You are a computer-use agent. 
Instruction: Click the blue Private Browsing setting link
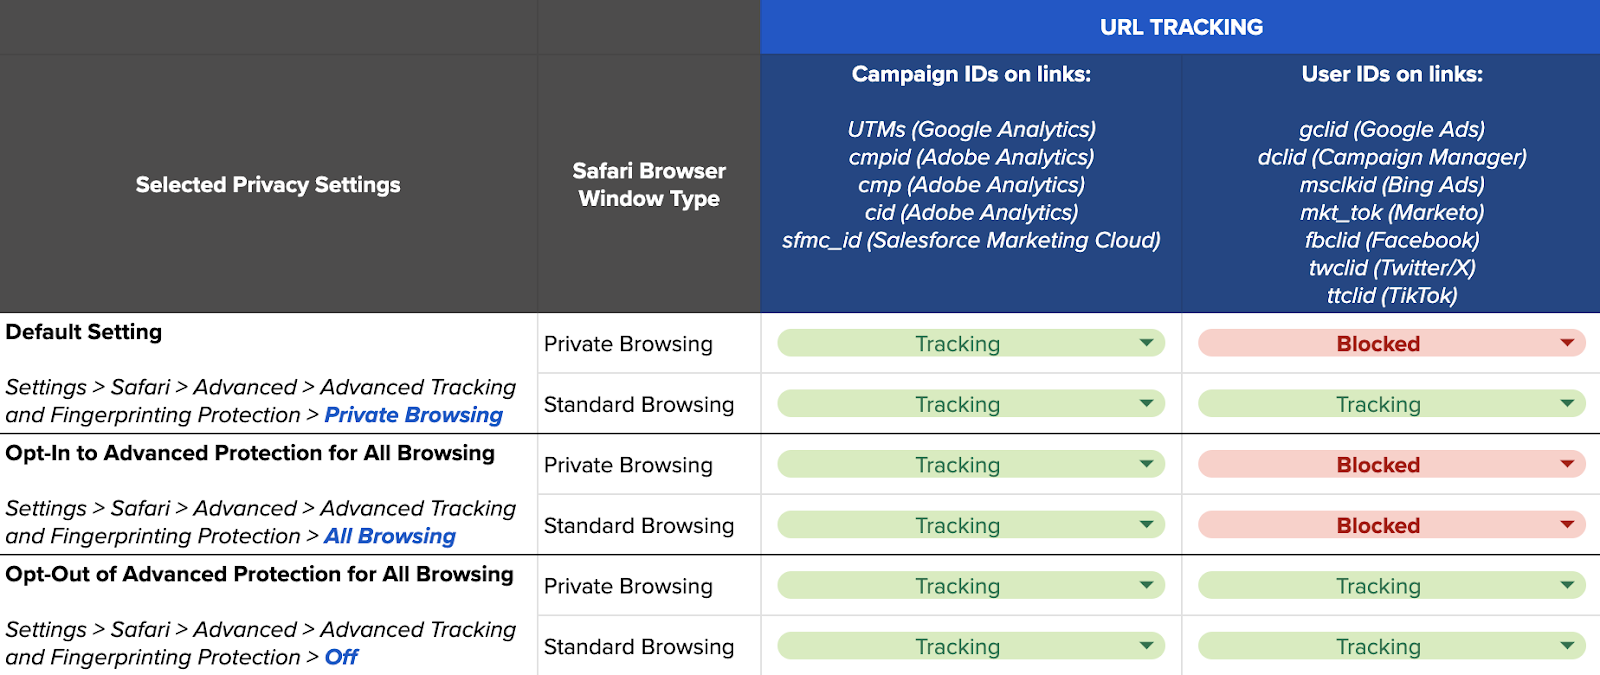click(x=413, y=415)
